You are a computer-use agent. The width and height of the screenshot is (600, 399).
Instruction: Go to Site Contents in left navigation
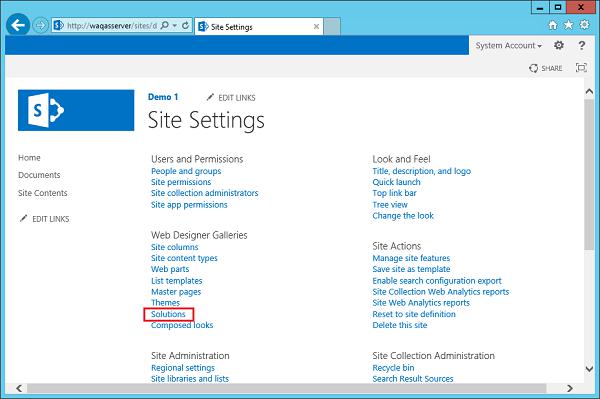point(42,193)
